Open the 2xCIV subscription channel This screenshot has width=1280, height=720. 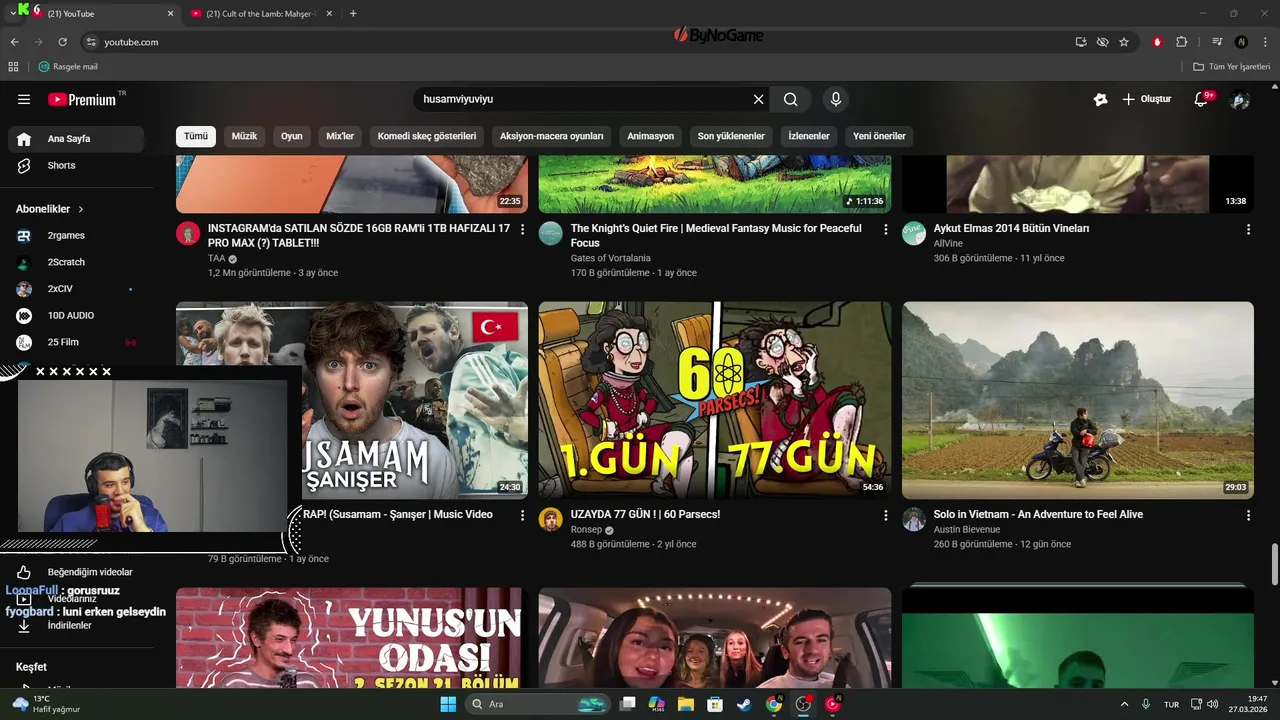76,289
